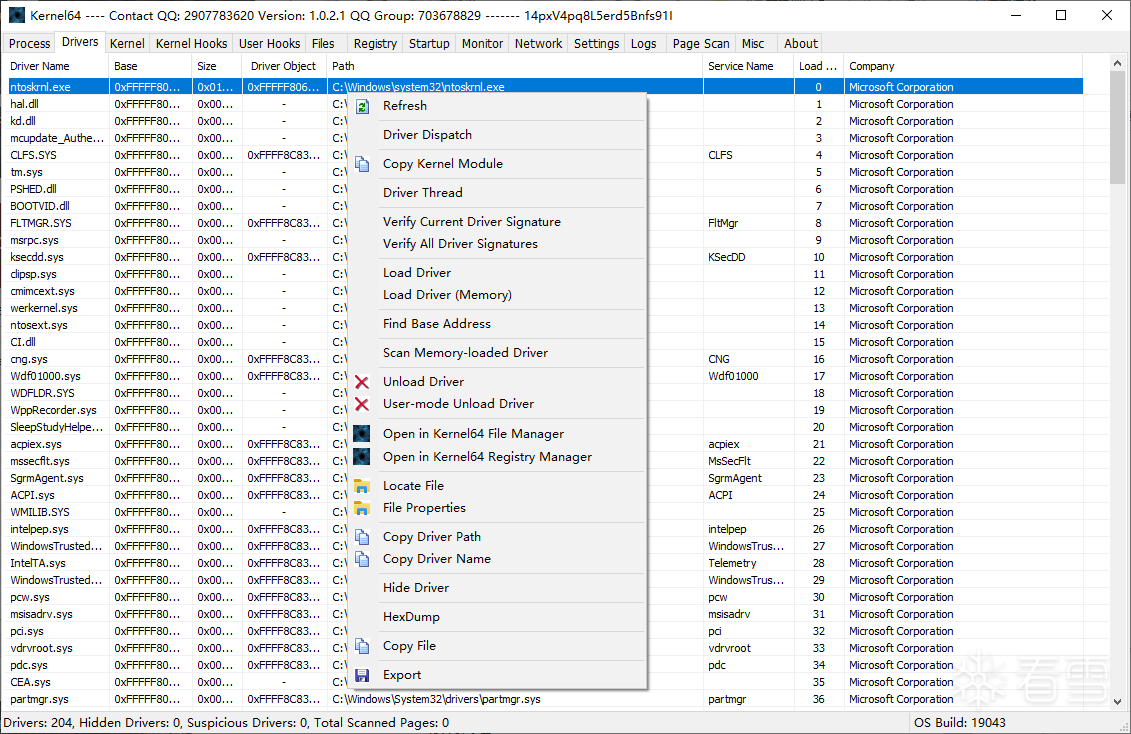Click the Locate File folder icon
This screenshot has height=734, width=1131.
362,486
